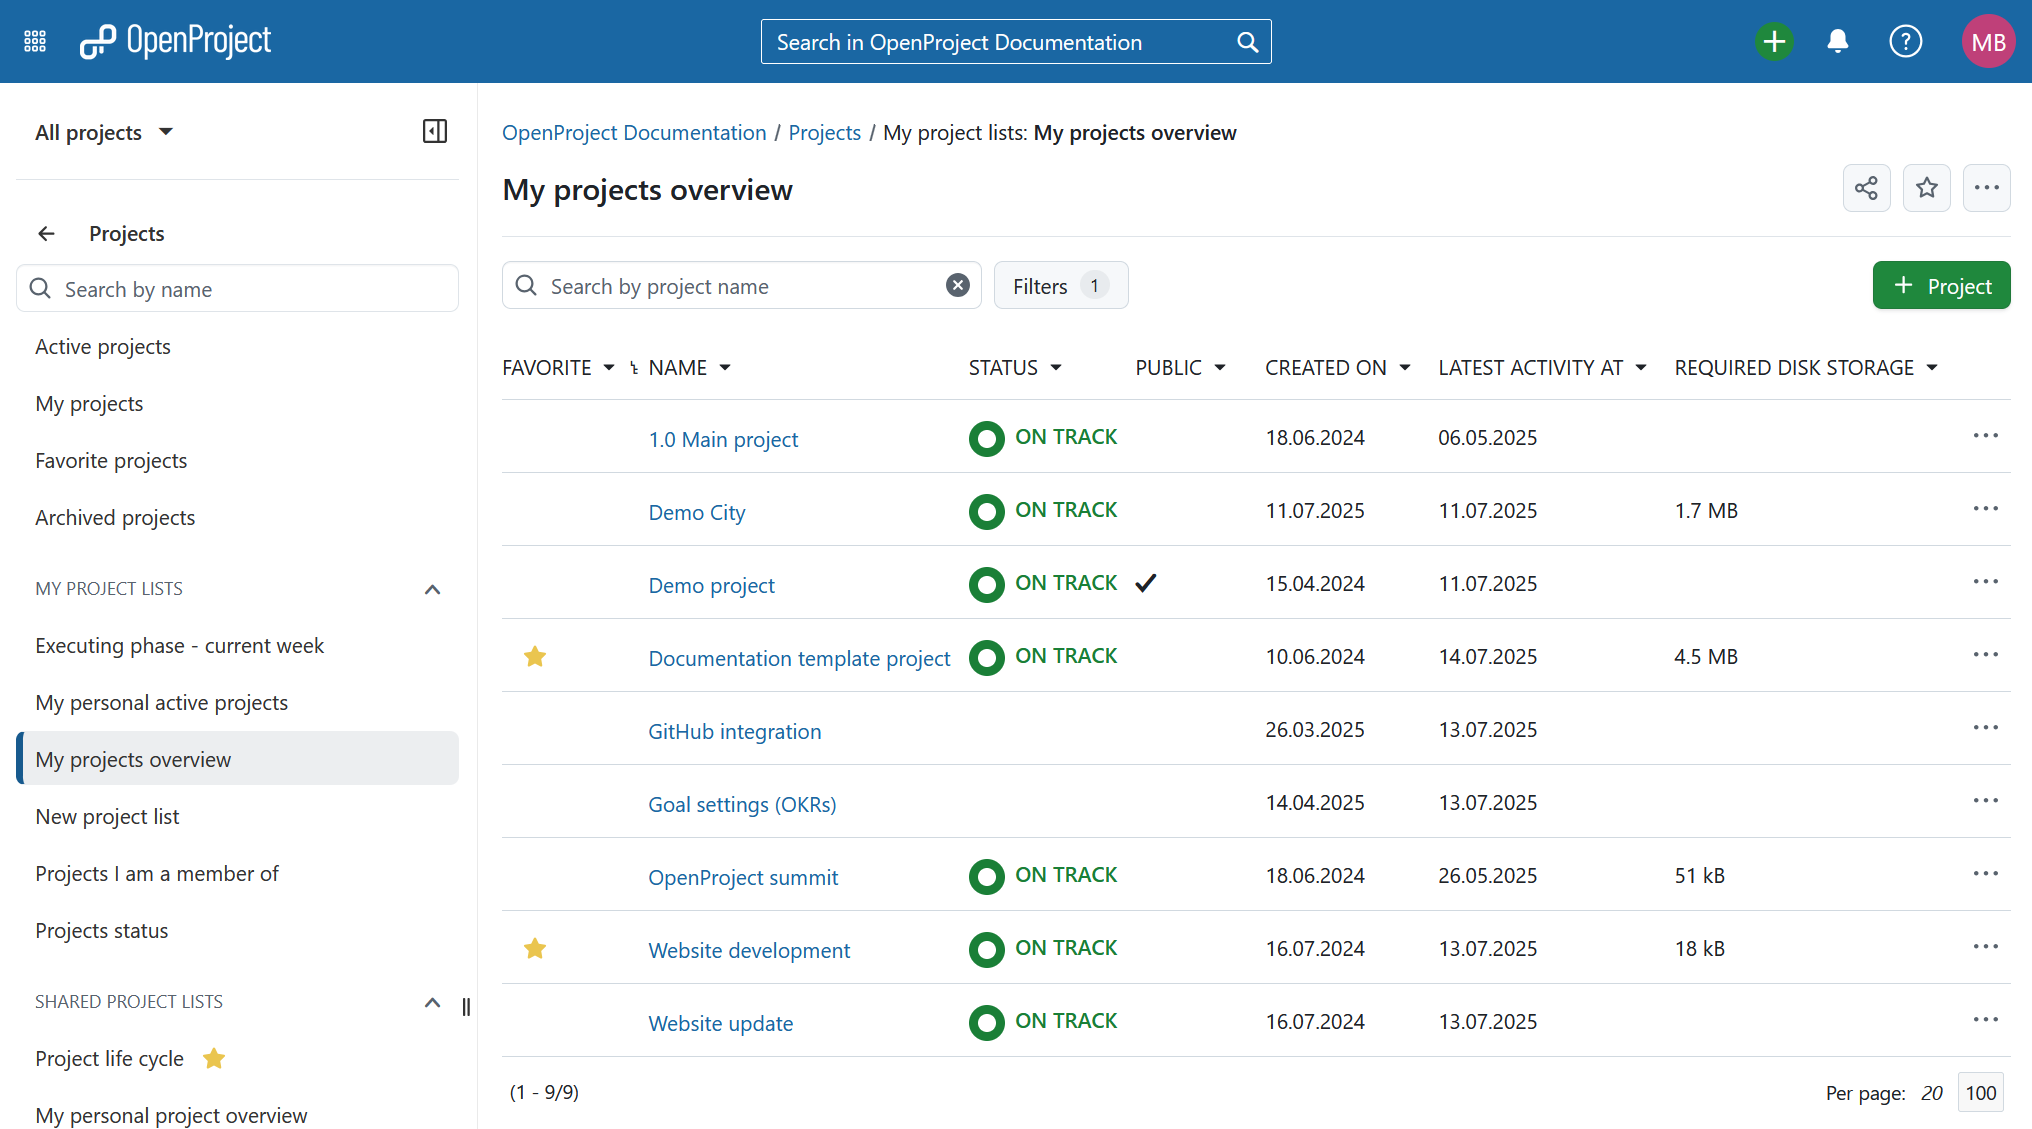The width and height of the screenshot is (2032, 1129).
Task: Open row menu for GitHub integration
Action: (1986, 728)
